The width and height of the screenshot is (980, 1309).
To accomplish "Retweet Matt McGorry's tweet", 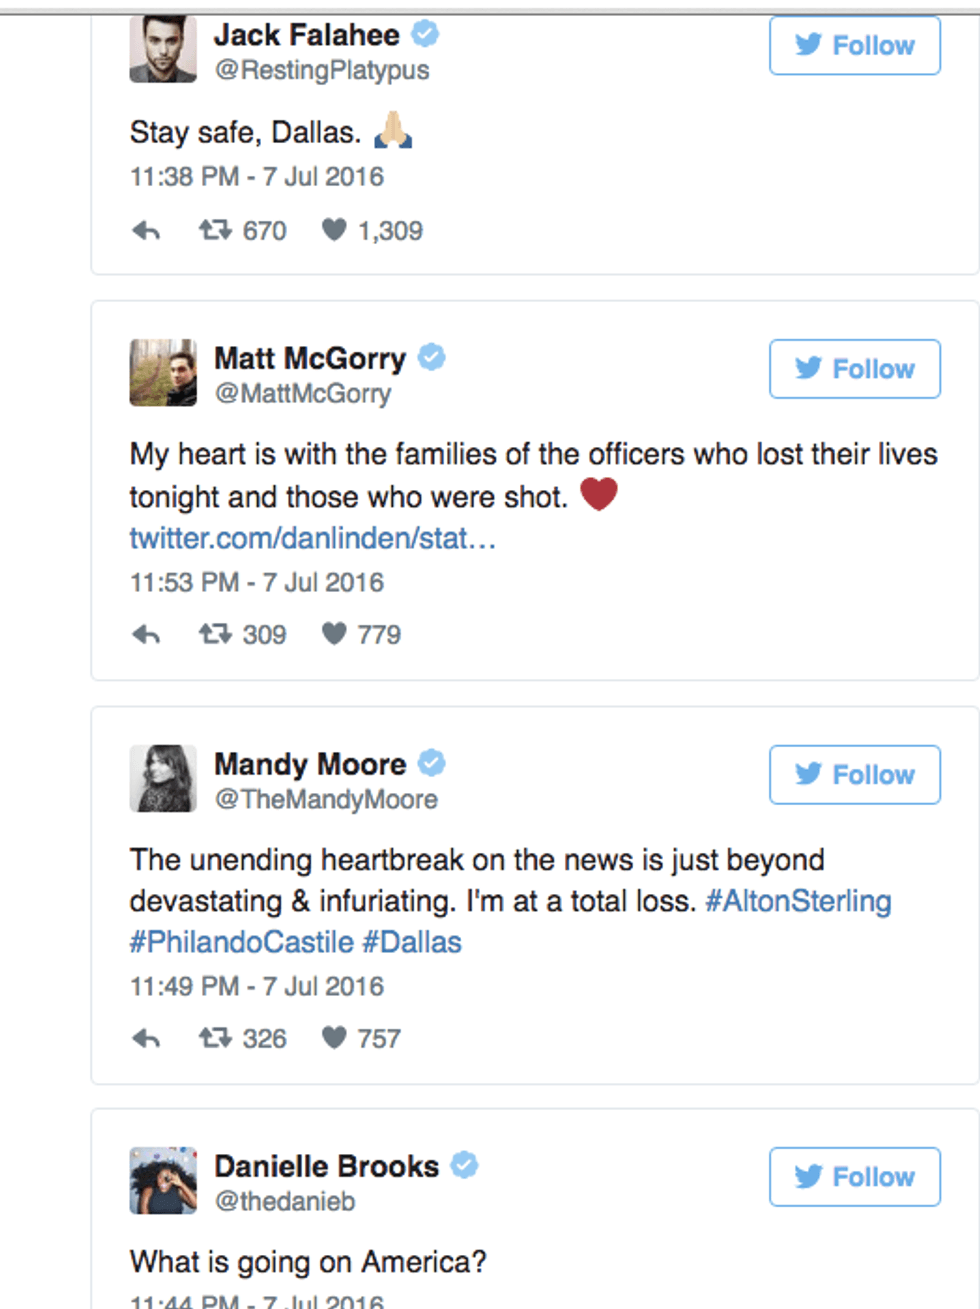I will [215, 635].
